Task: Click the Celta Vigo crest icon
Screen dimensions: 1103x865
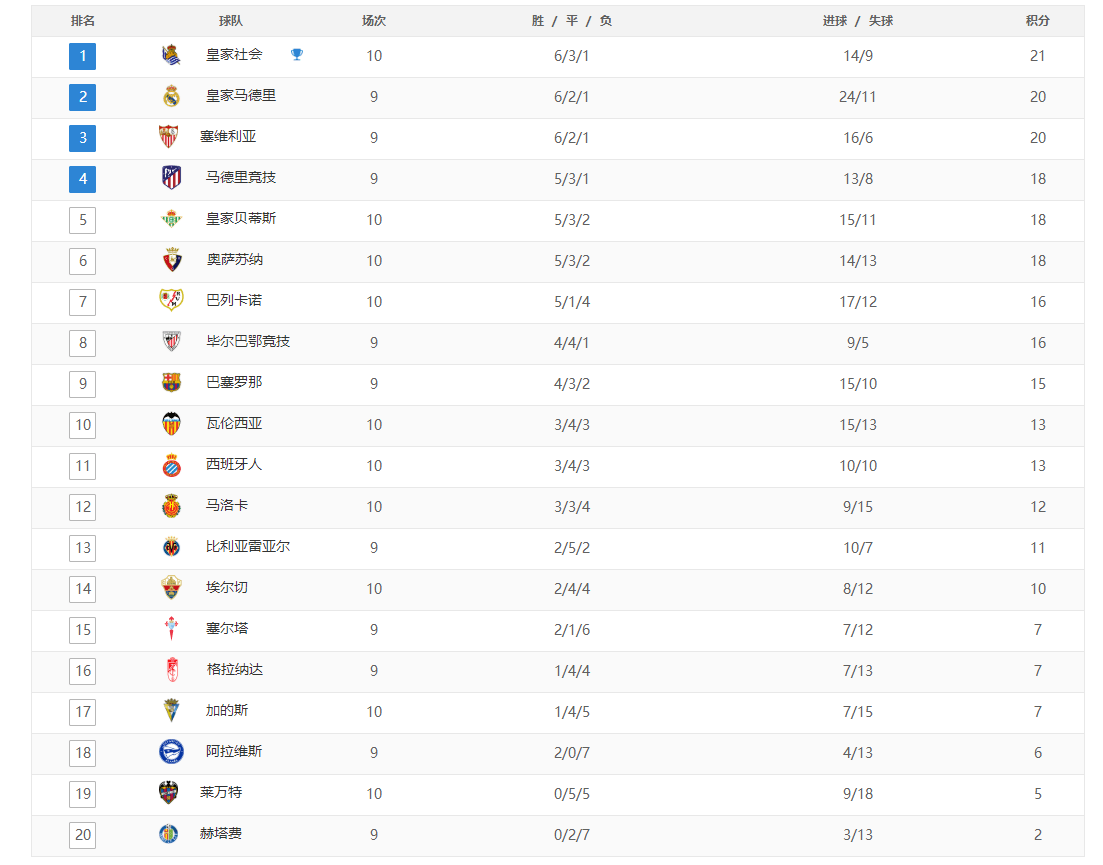Action: 171,628
